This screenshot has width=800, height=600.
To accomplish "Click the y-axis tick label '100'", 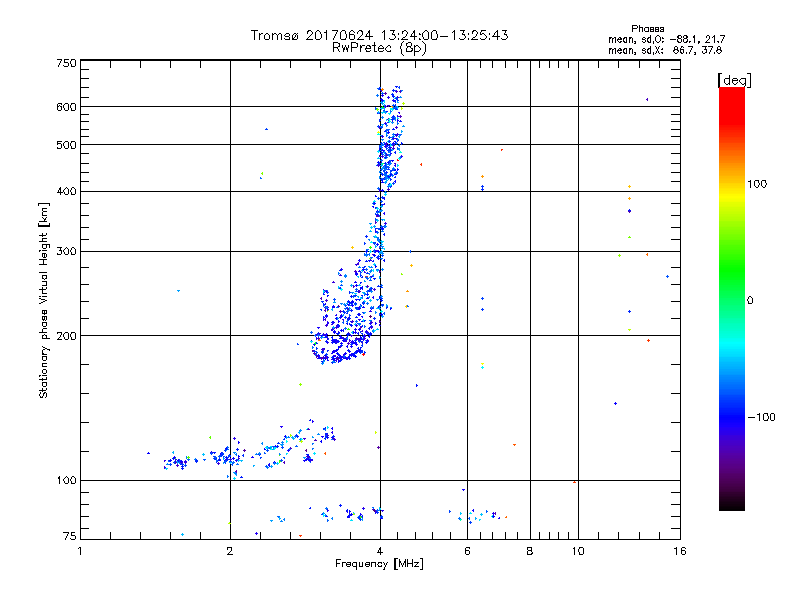I will tap(66, 481).
